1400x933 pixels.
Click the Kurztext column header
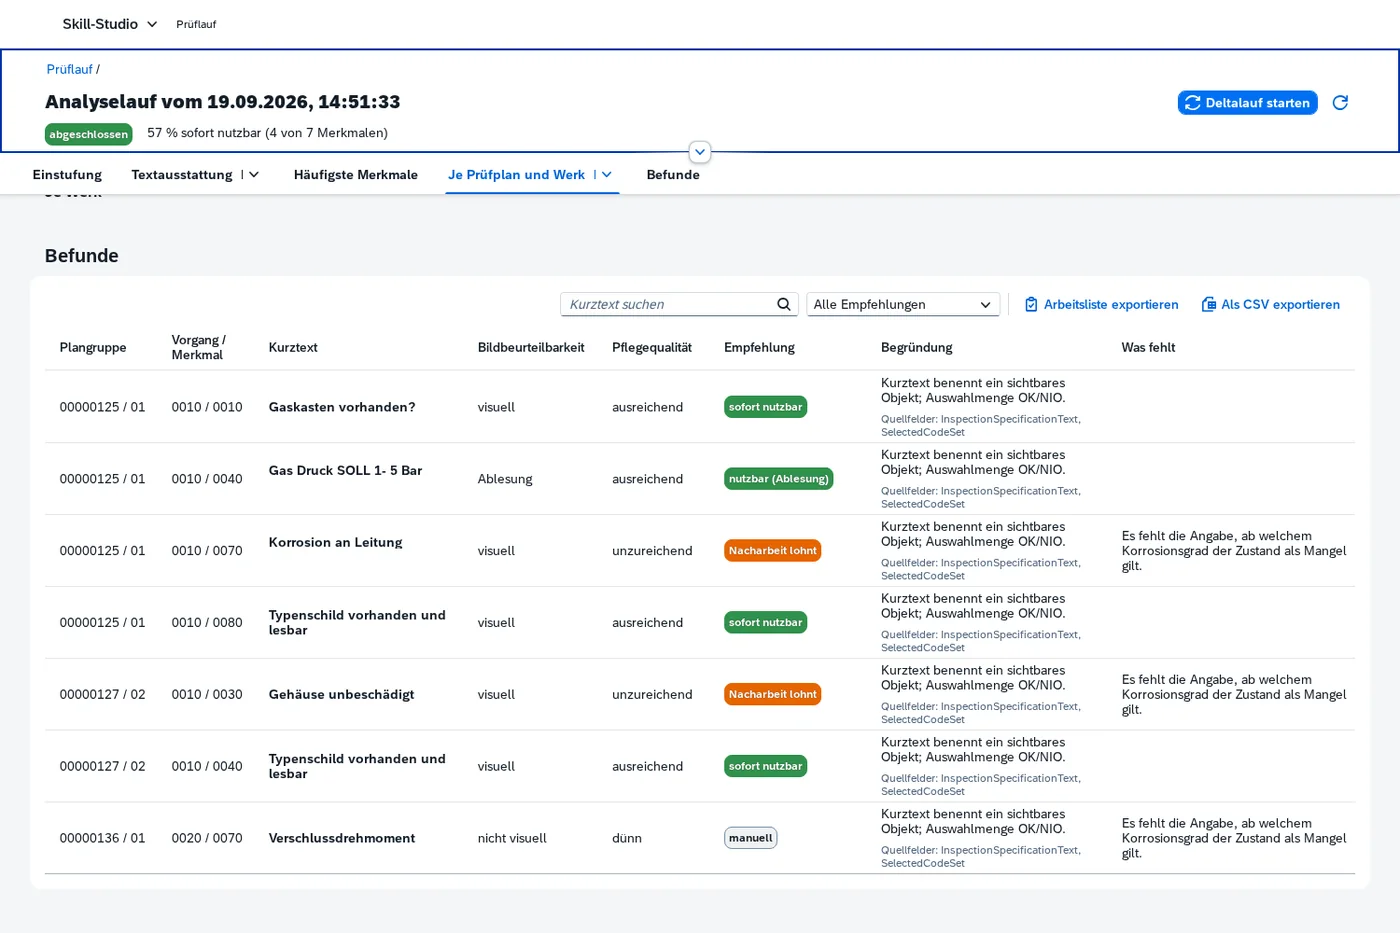(293, 347)
